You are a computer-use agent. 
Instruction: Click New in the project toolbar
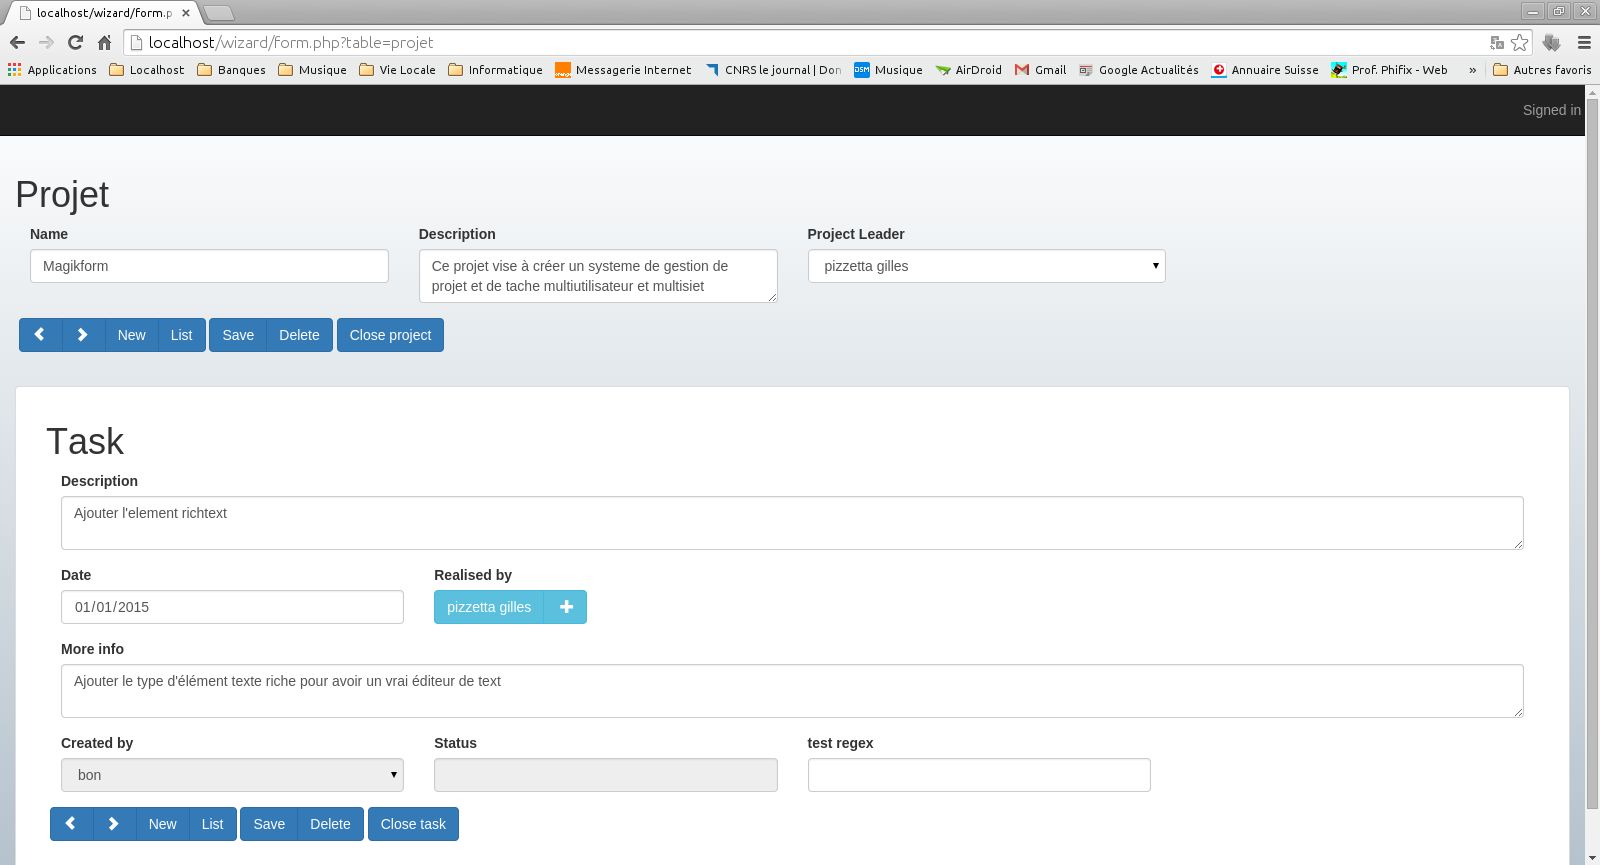point(131,335)
